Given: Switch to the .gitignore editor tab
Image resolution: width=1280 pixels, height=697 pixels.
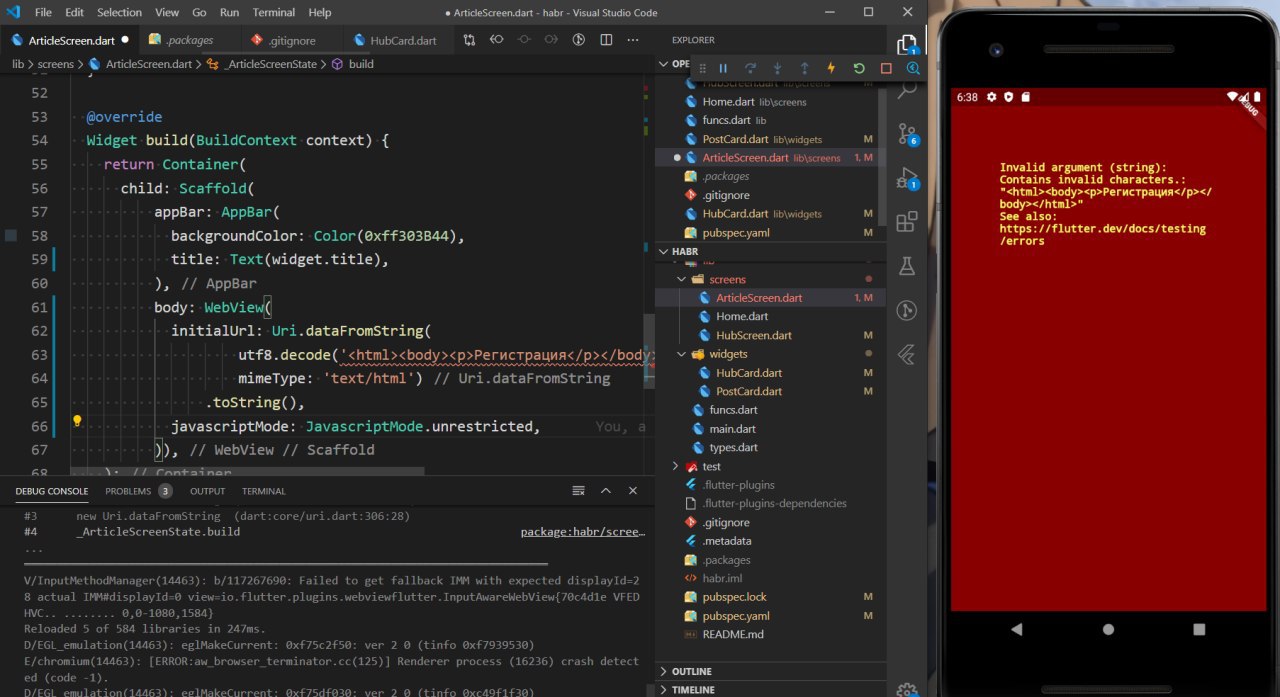Looking at the screenshot, I should [291, 41].
